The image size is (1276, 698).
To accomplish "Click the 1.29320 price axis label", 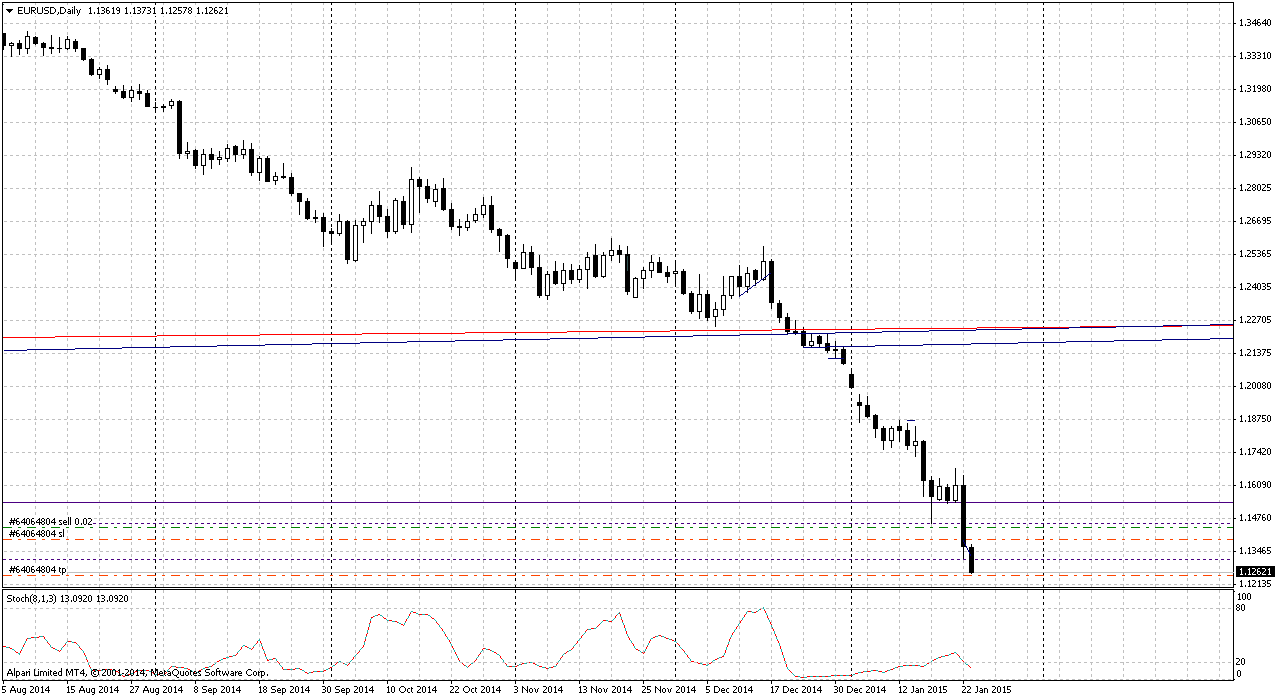I will [x=1254, y=155].
